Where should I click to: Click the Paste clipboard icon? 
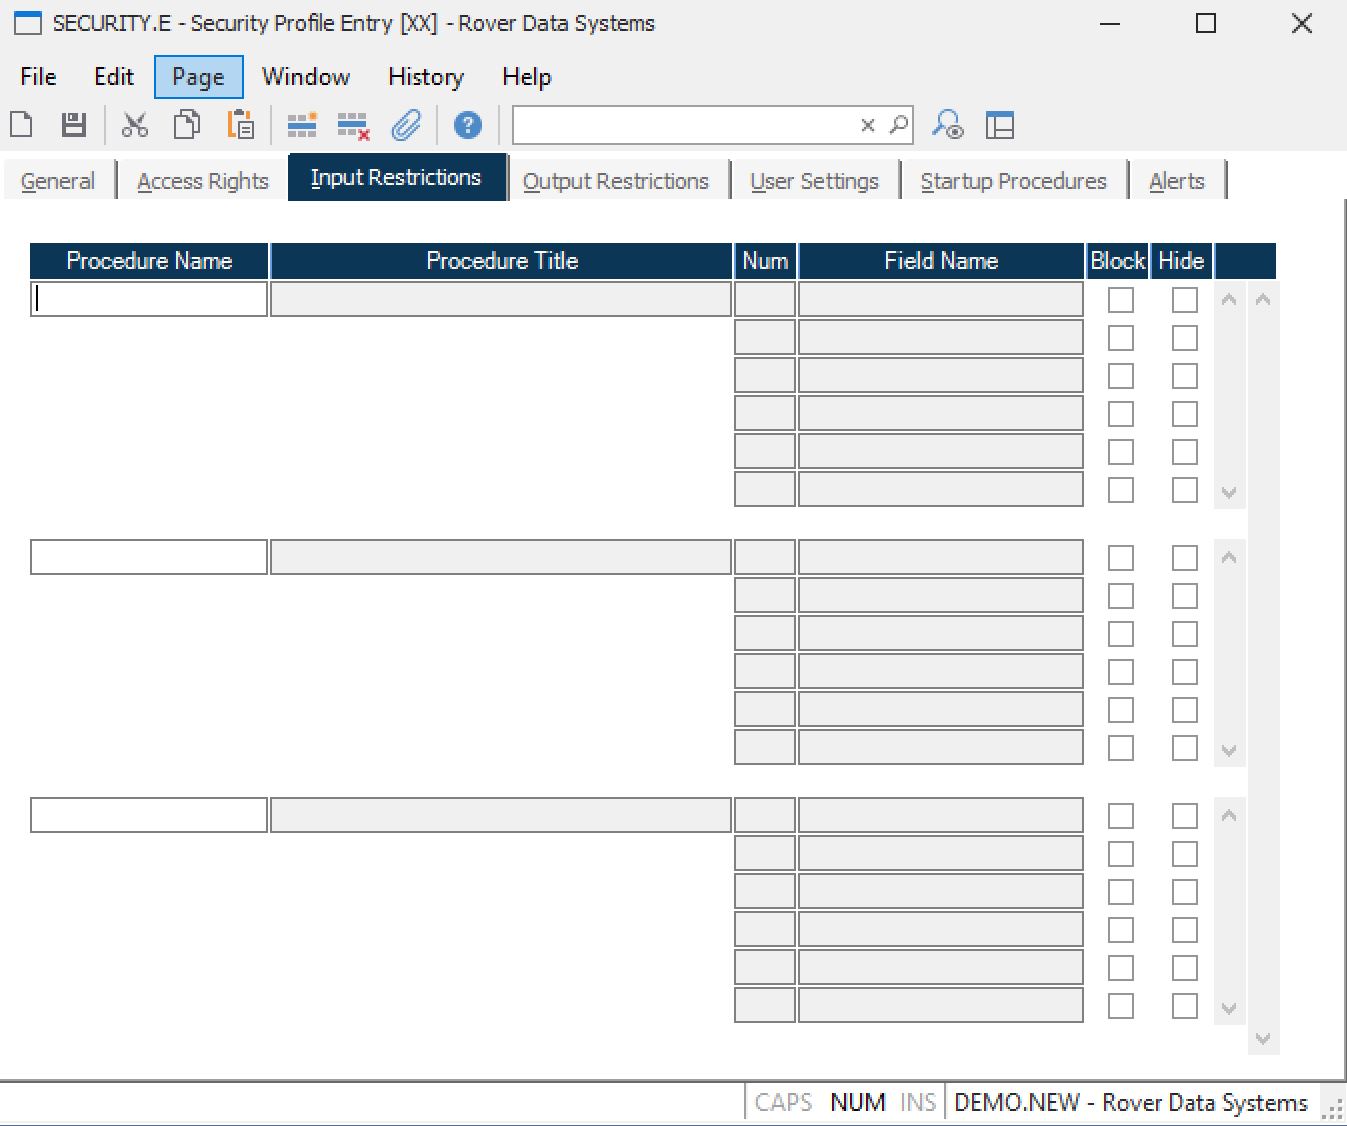click(240, 125)
